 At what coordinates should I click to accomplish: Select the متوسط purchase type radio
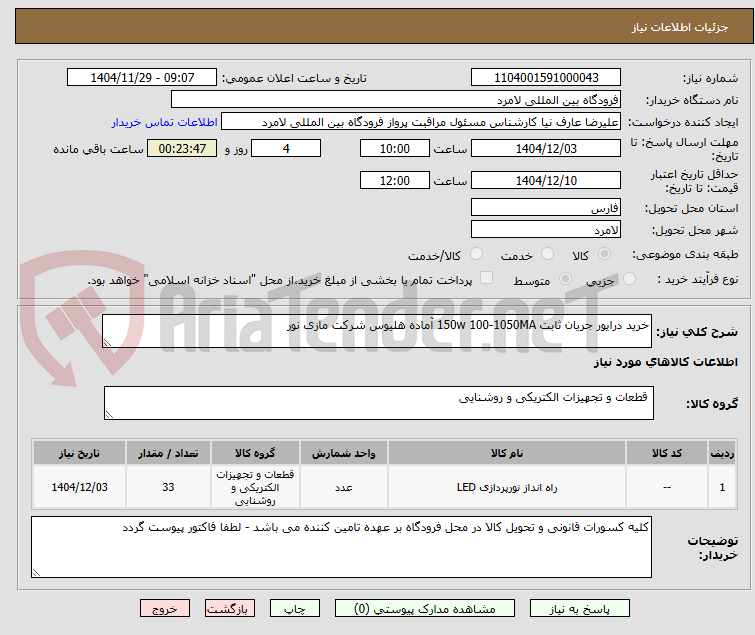click(565, 279)
